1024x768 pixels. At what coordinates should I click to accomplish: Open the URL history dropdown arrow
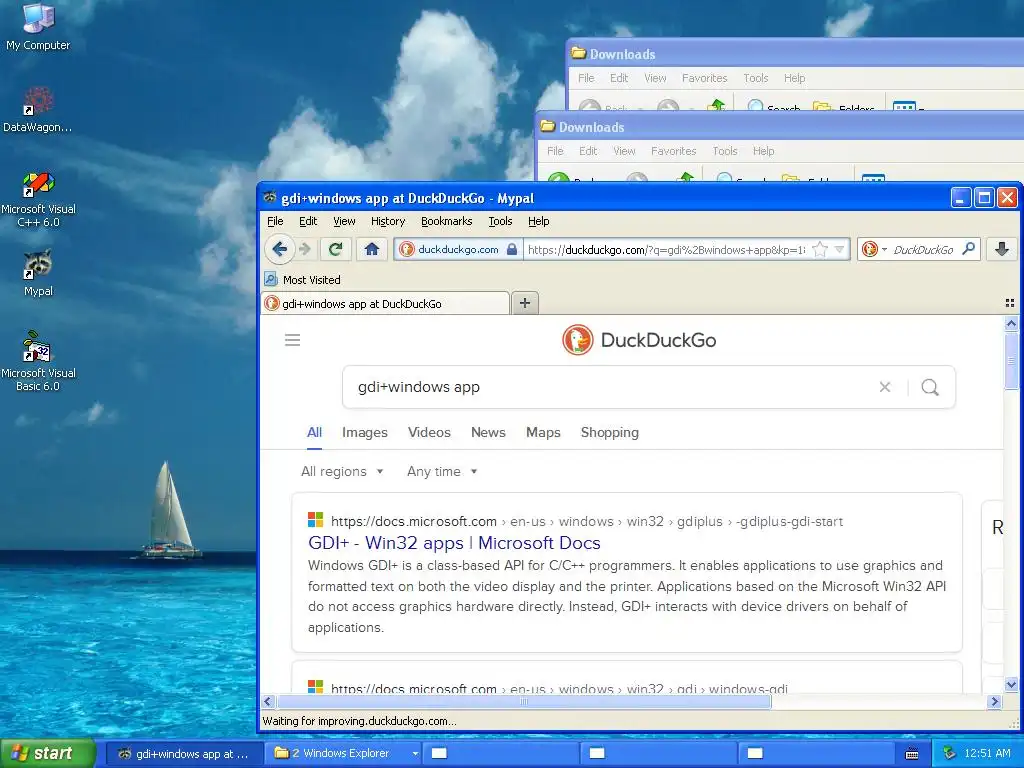[840, 249]
